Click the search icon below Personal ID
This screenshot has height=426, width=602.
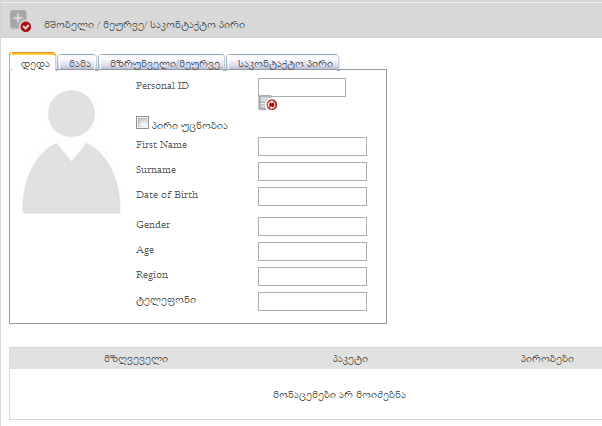tap(267, 103)
